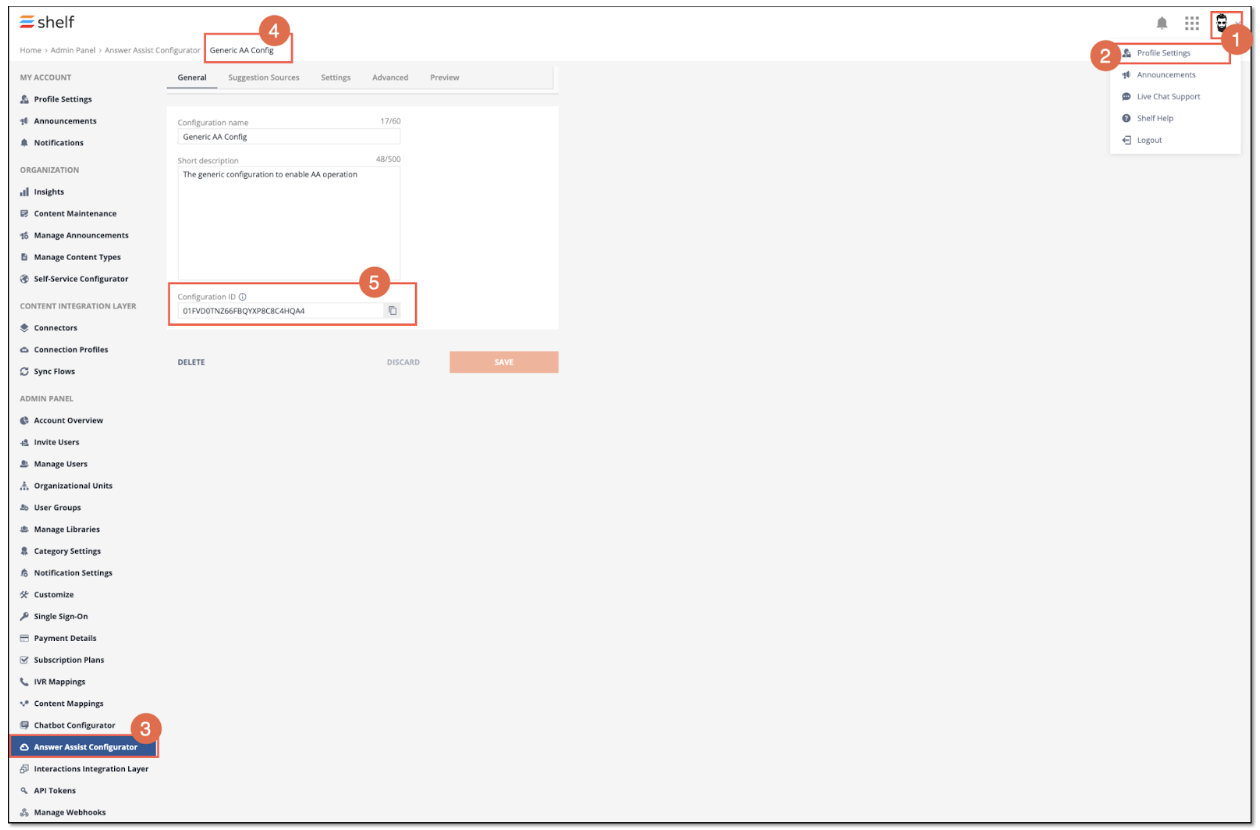Open Notifications in the My Account sidebar section

[x=59, y=143]
